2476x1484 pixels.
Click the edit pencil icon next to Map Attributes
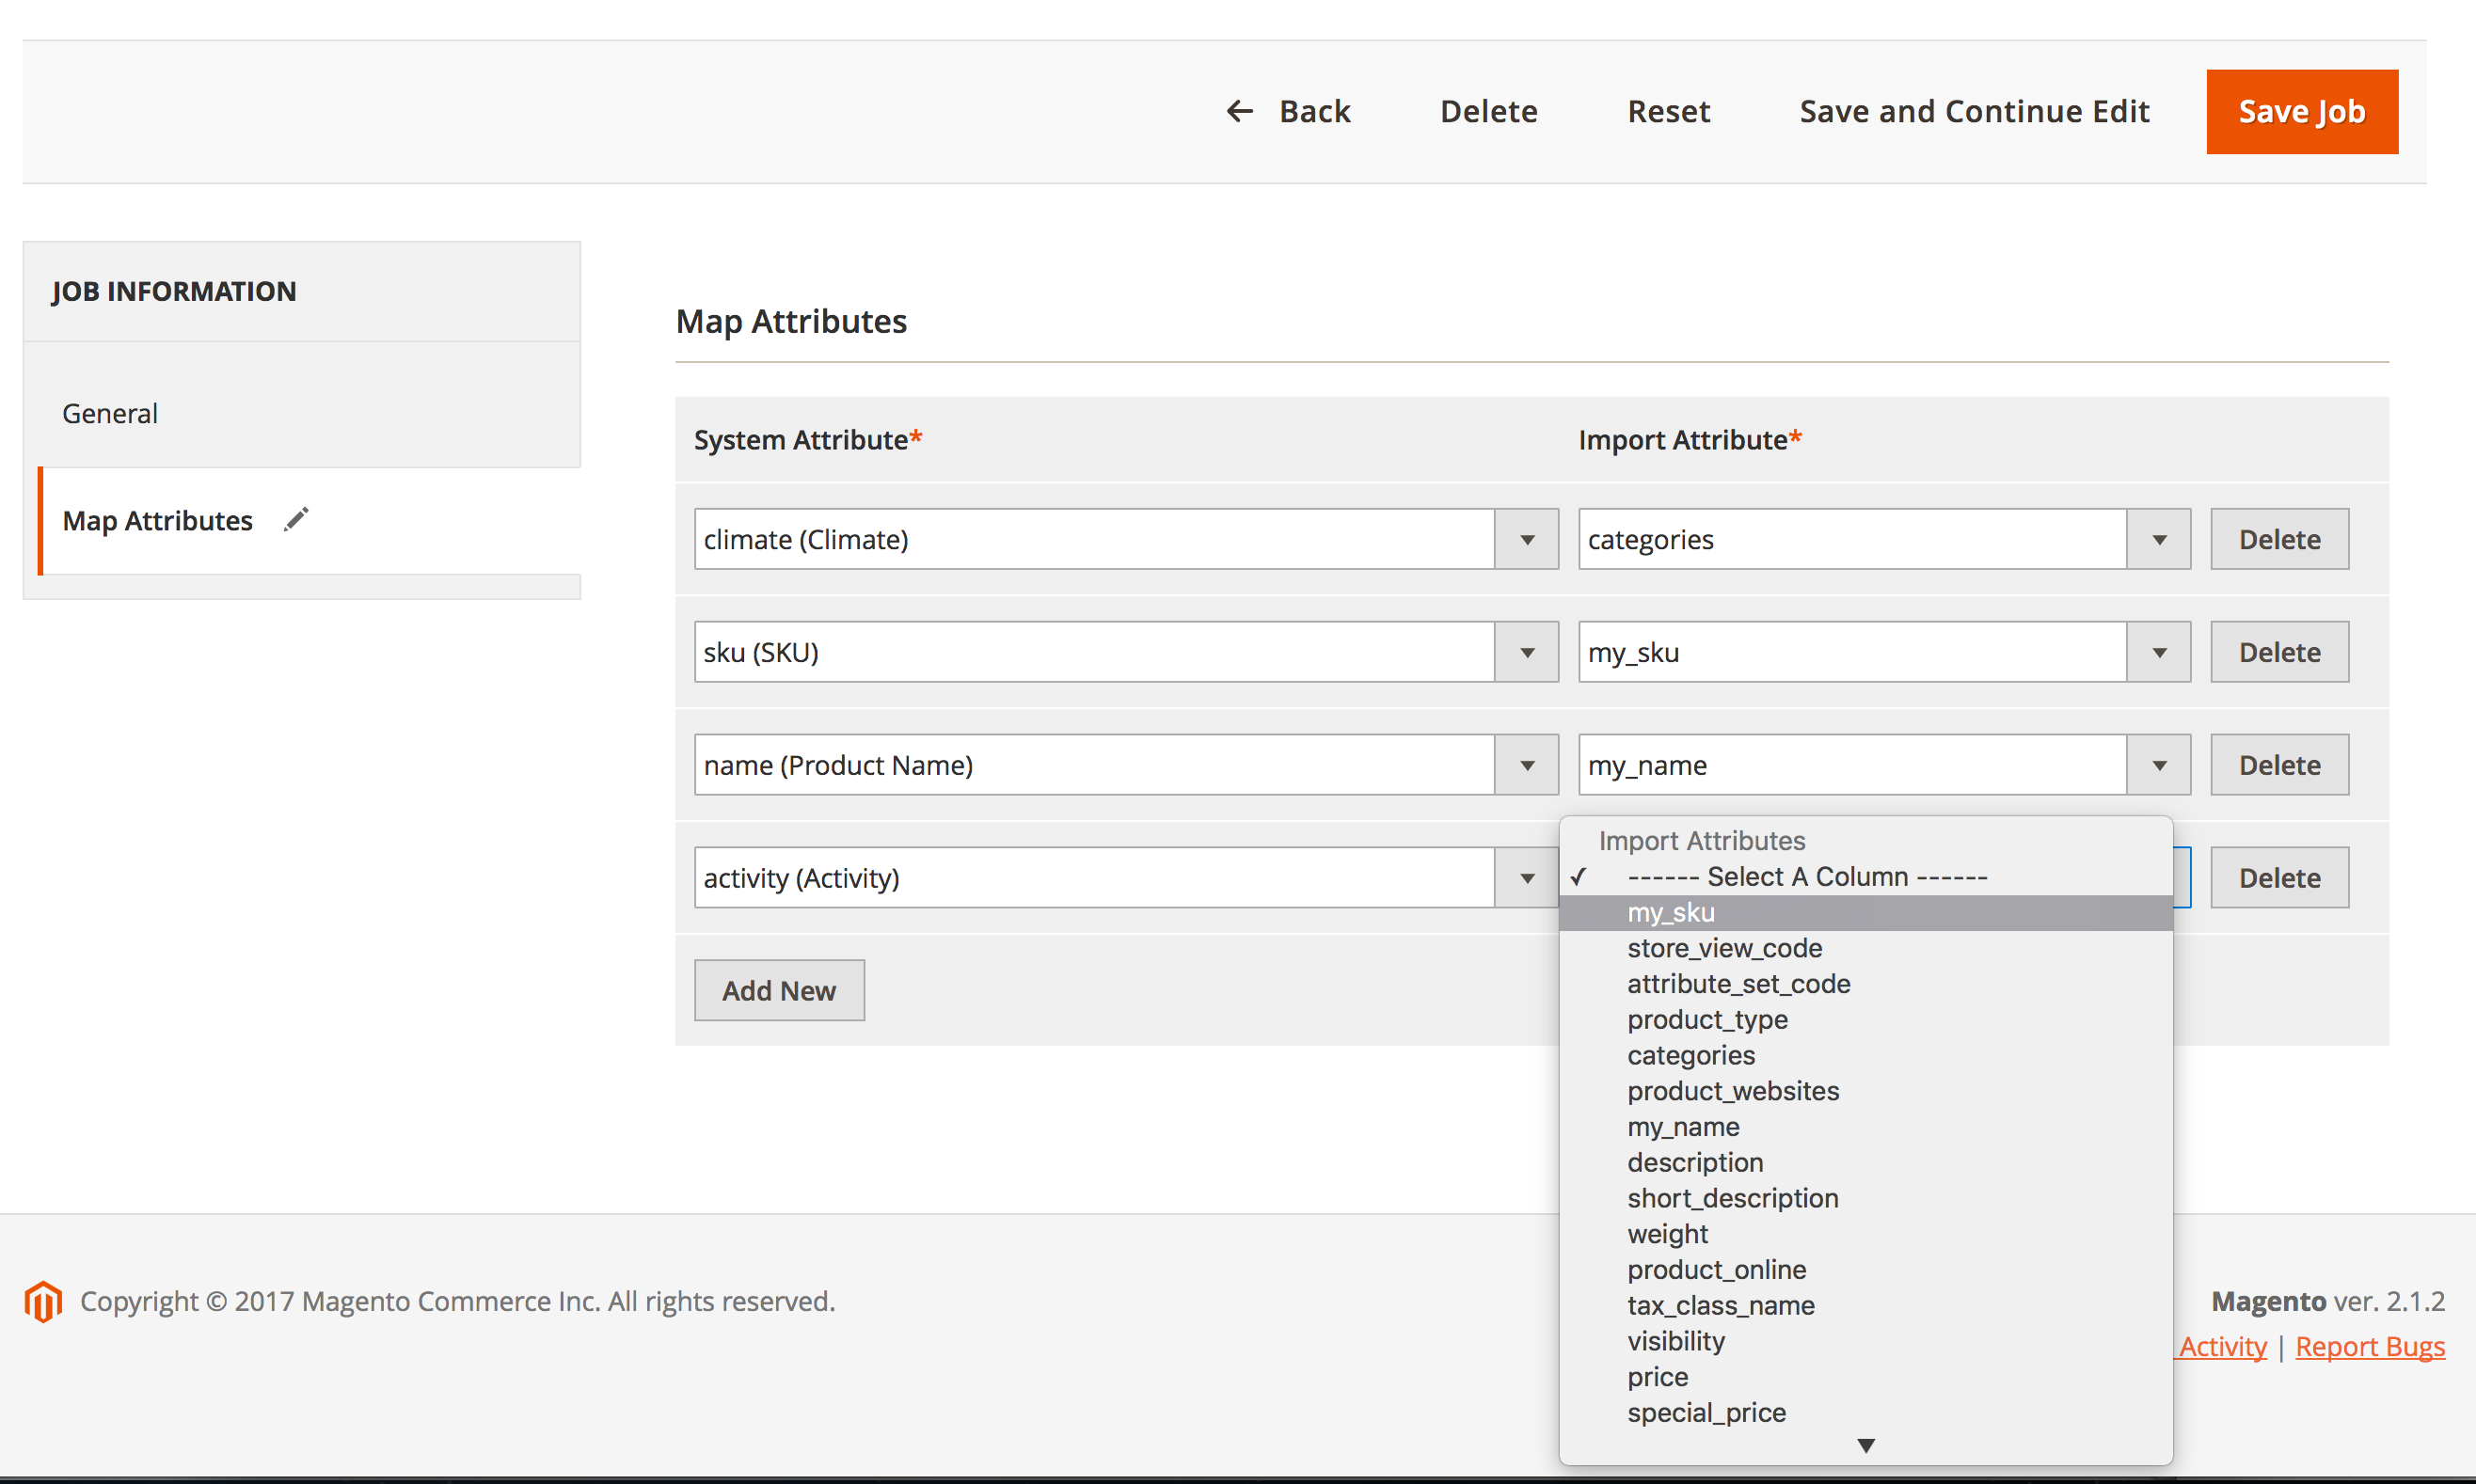297,519
